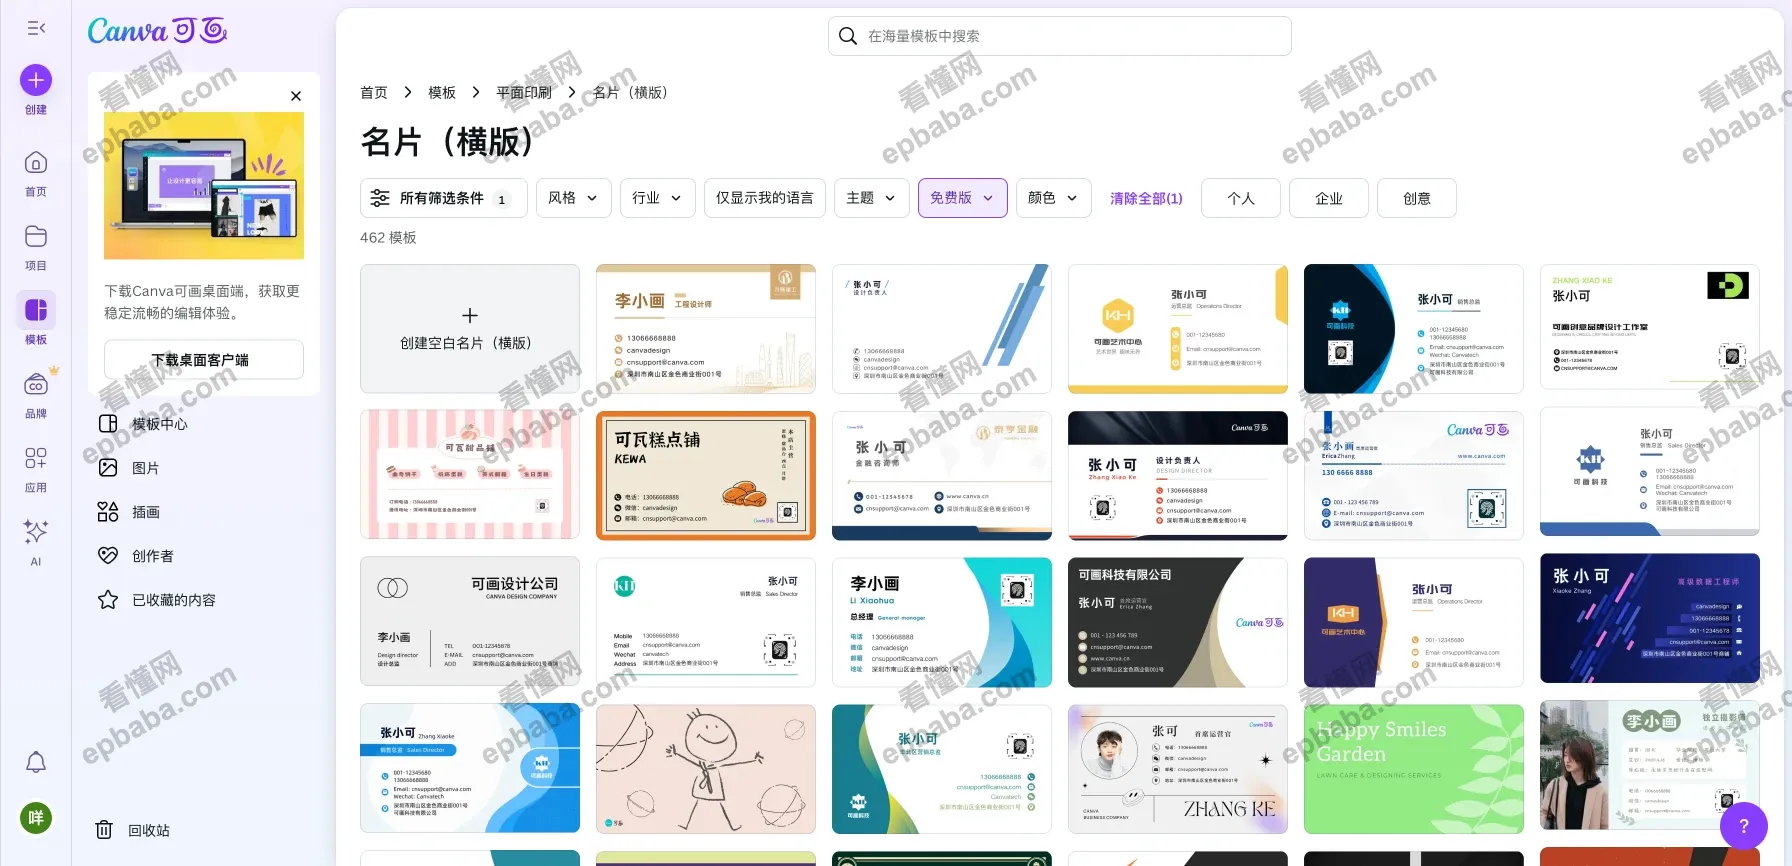The width and height of the screenshot is (1792, 866).
Task: Open the Apps sidebar icon
Action: click(36, 458)
